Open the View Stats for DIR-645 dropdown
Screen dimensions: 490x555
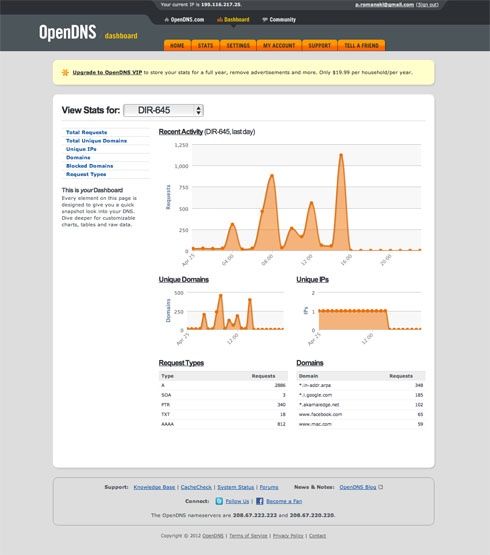(x=163, y=110)
